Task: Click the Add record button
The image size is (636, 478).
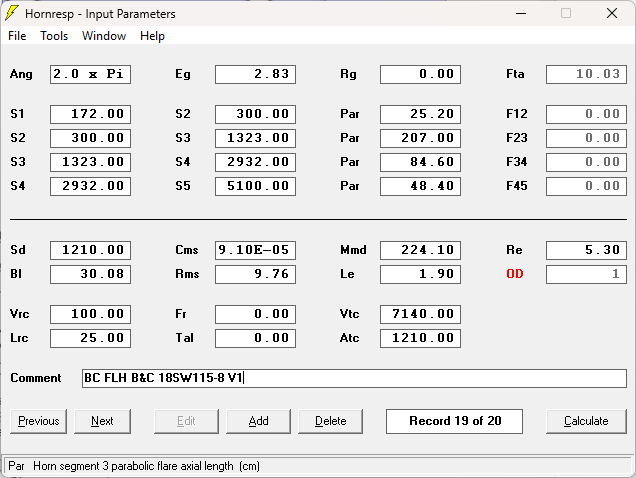Action: (258, 421)
